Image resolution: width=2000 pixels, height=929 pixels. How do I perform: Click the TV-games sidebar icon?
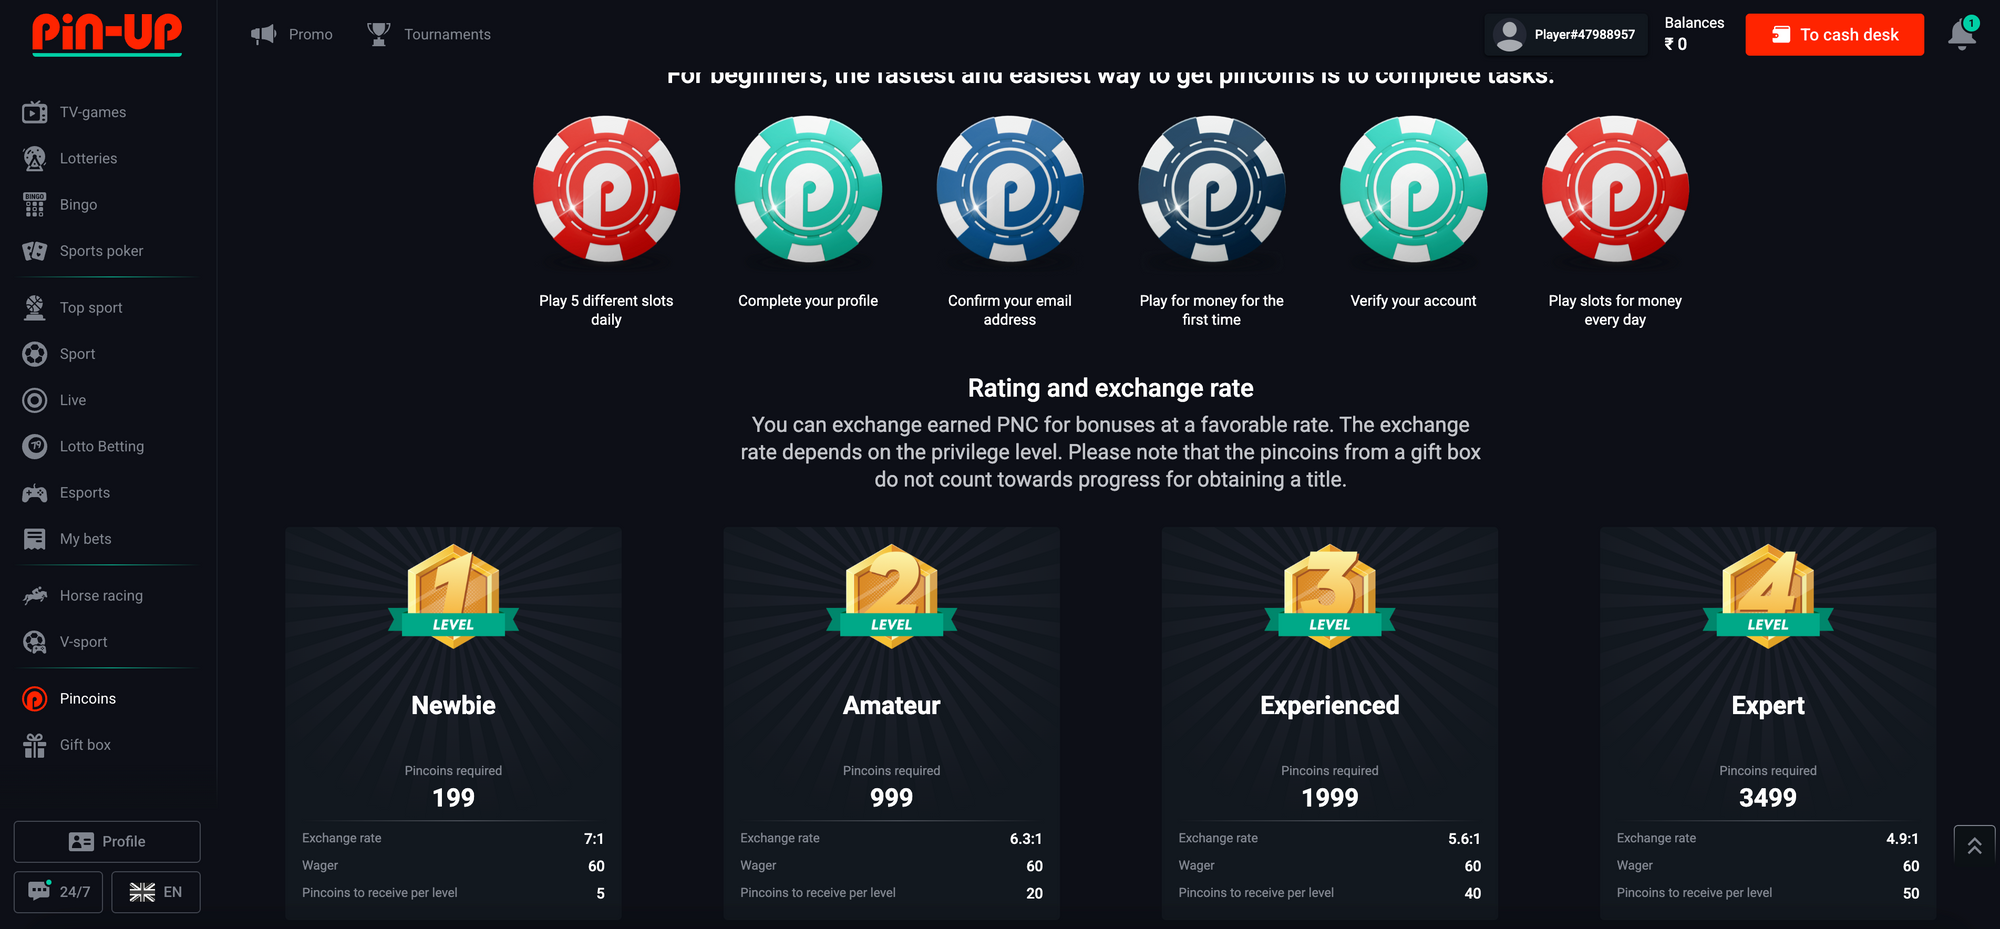click(35, 112)
